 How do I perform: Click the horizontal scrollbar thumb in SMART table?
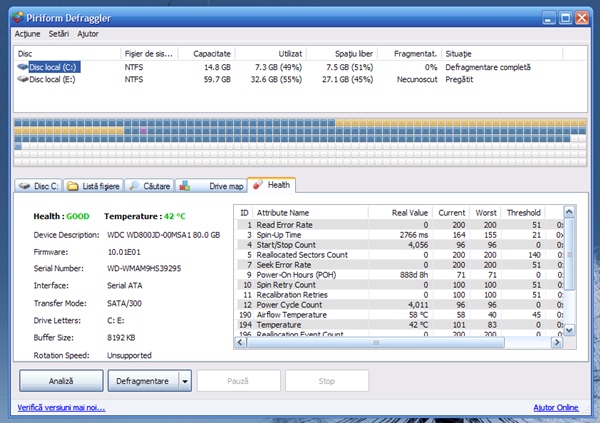376,342
